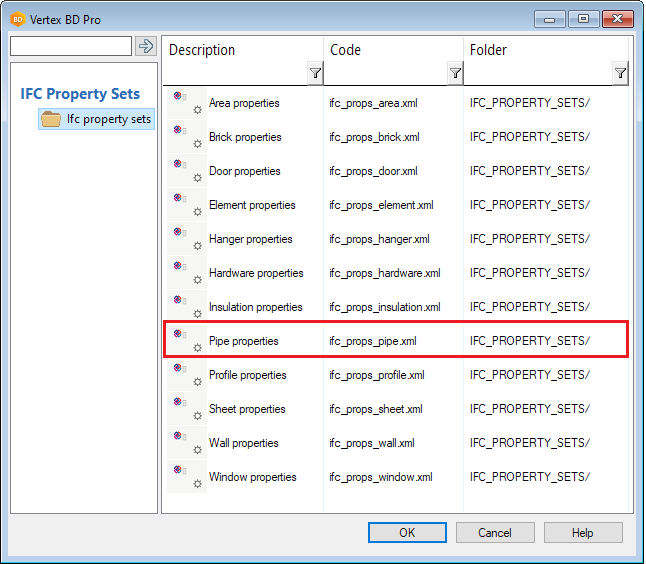Select the Window properties description
The height and width of the screenshot is (564, 646).
pyautogui.click(x=253, y=477)
